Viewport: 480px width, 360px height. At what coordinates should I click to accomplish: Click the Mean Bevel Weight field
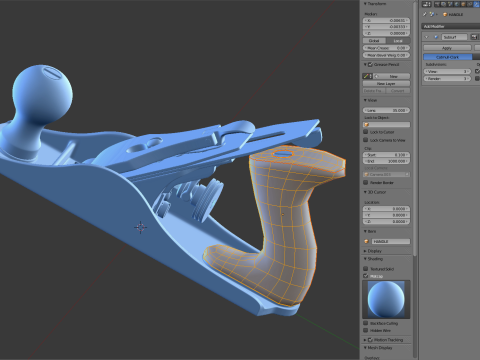tap(386, 55)
